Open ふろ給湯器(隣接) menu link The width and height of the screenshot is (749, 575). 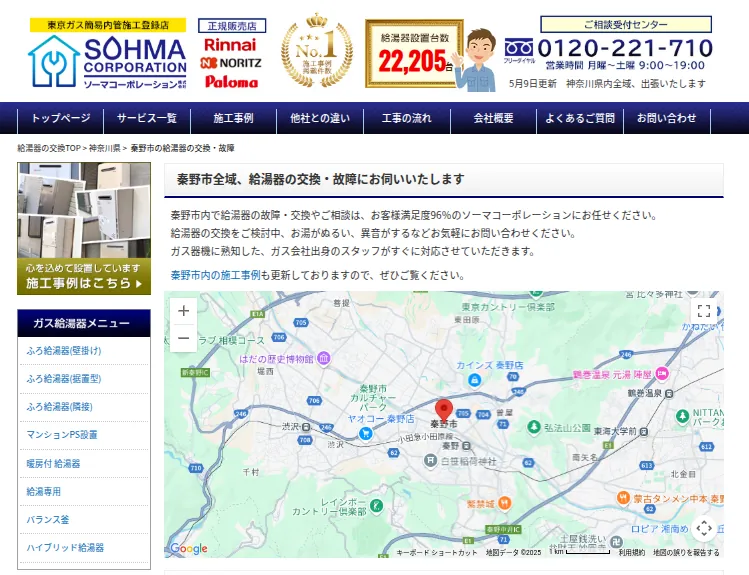click(59, 407)
